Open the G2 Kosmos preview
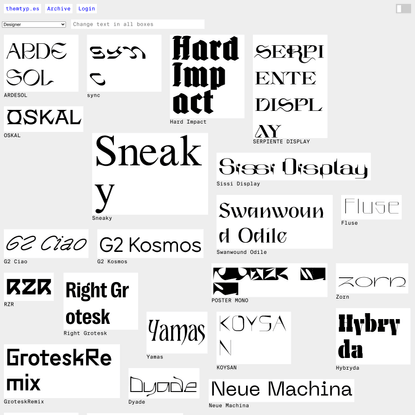 [150, 243]
